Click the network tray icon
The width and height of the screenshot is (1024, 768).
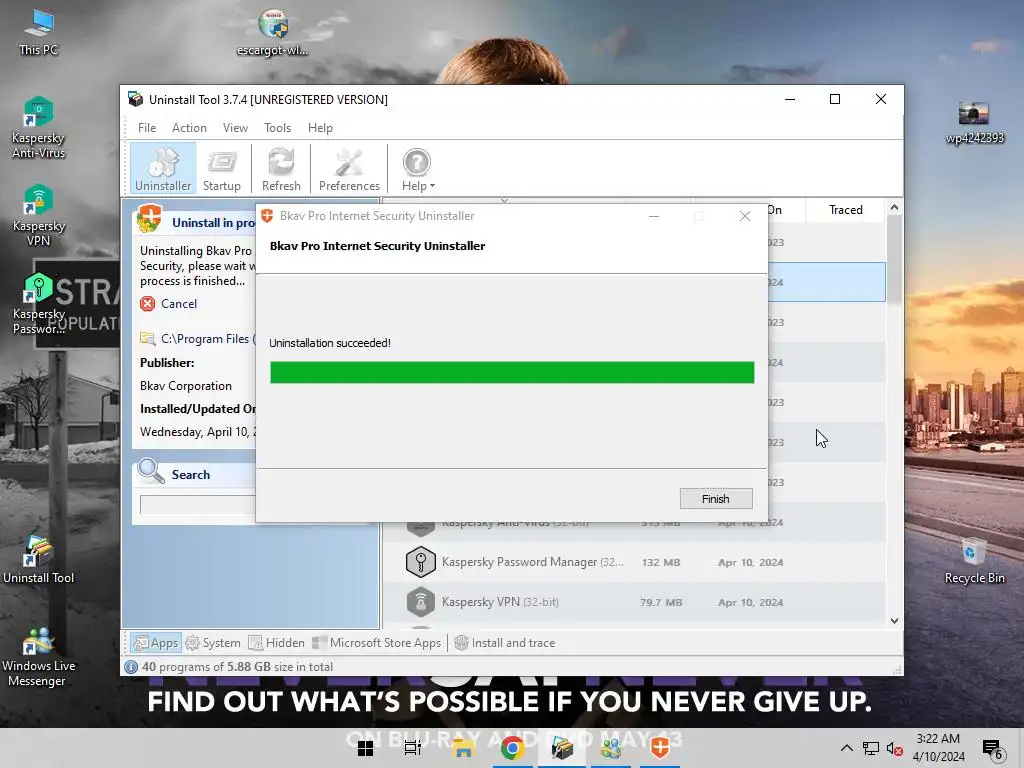[871, 748]
